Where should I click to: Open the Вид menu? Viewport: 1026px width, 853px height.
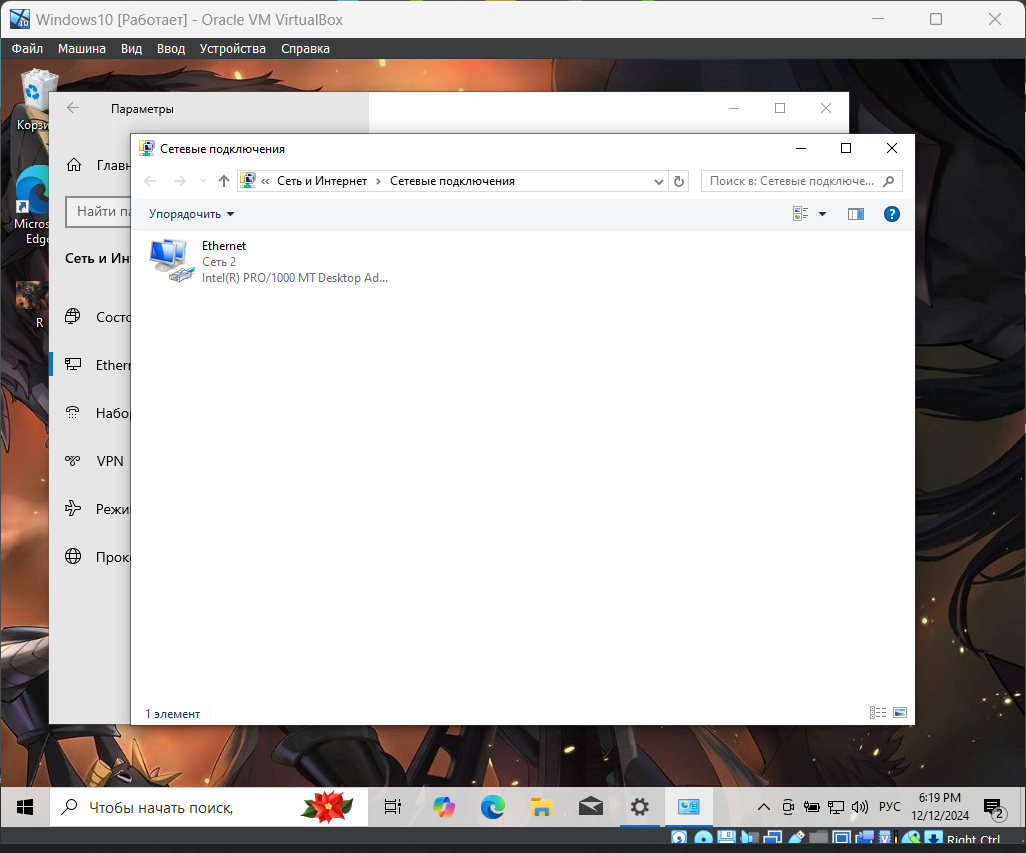(132, 48)
